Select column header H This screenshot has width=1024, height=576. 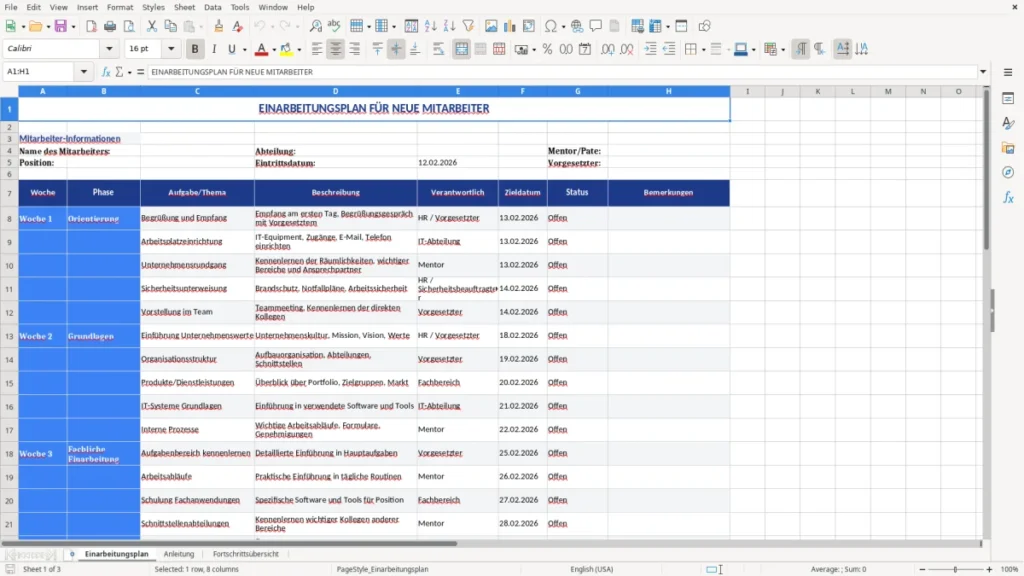pyautogui.click(x=669, y=91)
